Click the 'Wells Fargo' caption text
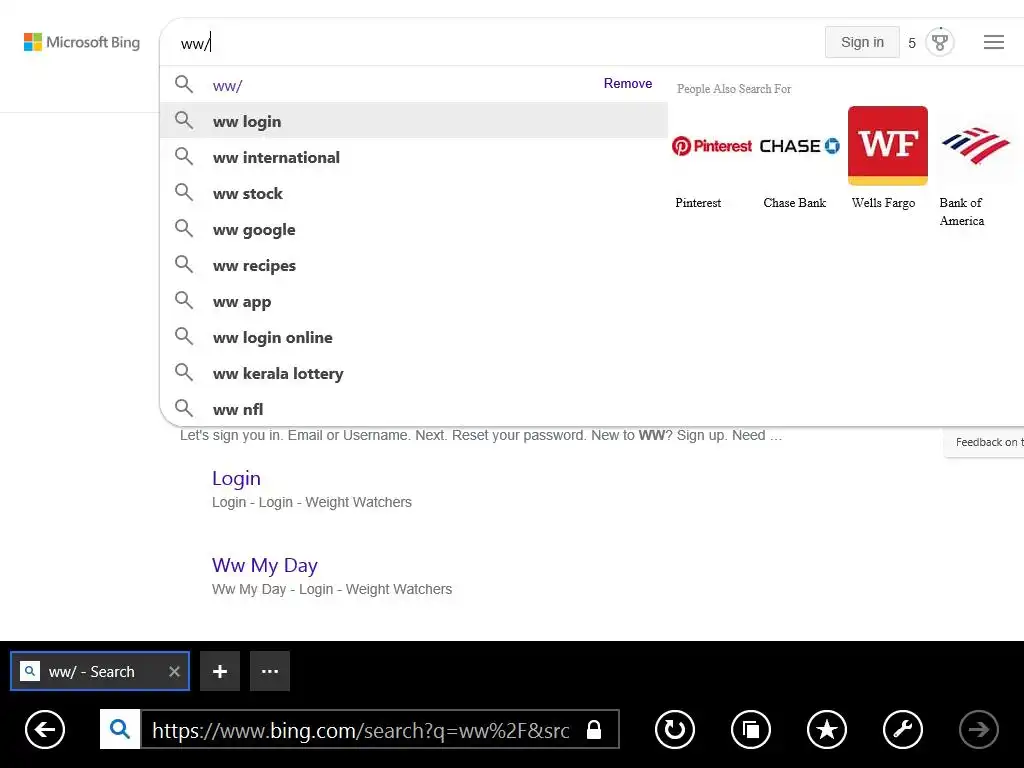This screenshot has height=768, width=1024. (x=883, y=203)
